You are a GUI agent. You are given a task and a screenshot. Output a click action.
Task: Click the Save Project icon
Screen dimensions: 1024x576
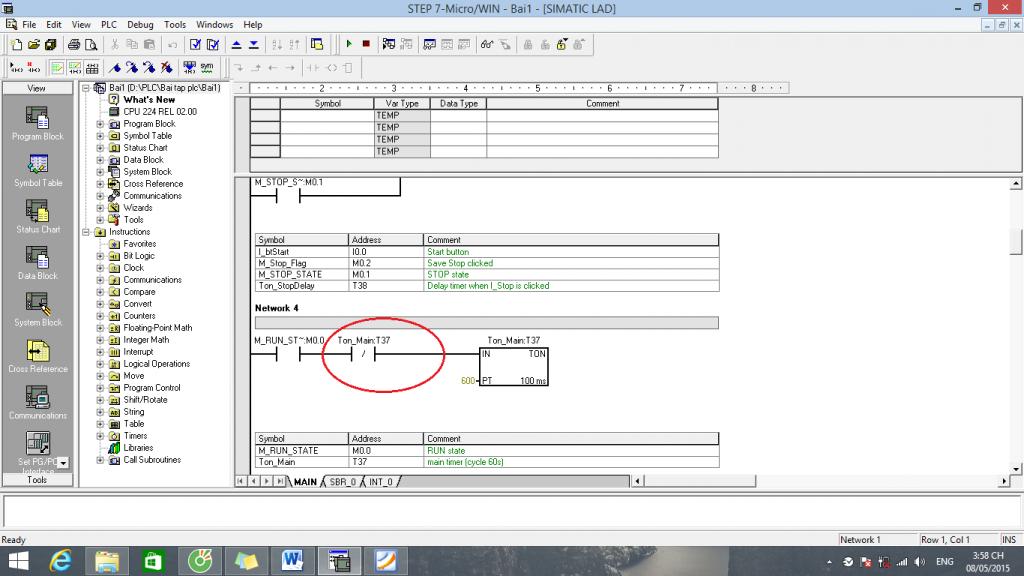[x=50, y=44]
